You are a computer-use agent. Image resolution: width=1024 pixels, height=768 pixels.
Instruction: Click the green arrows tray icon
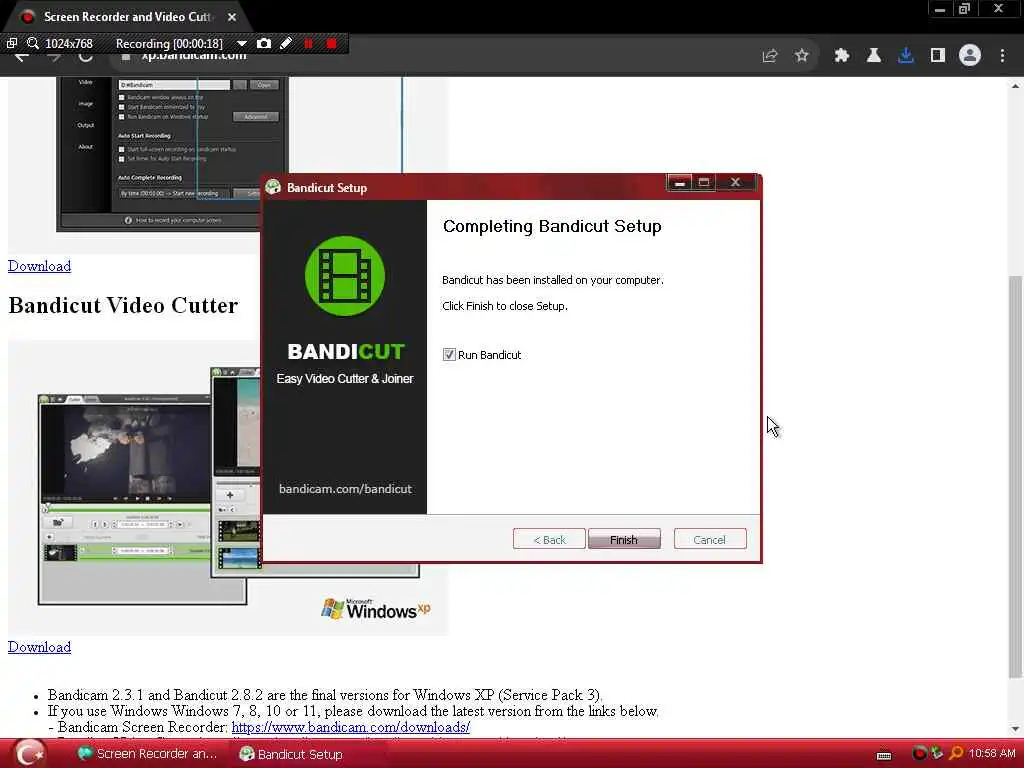pyautogui.click(x=937, y=753)
